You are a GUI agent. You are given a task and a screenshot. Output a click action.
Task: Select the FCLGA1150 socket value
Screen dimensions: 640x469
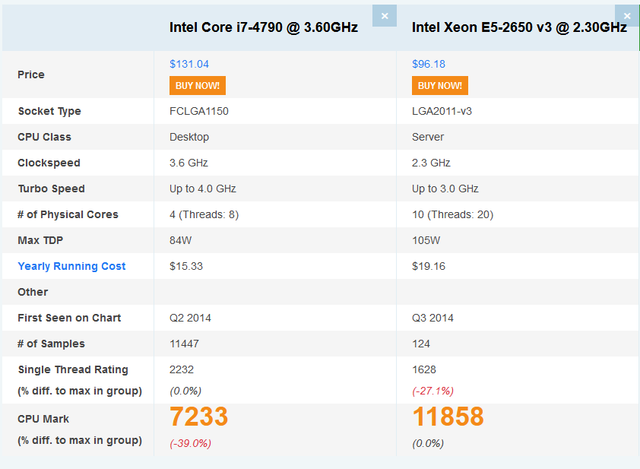coord(199,111)
